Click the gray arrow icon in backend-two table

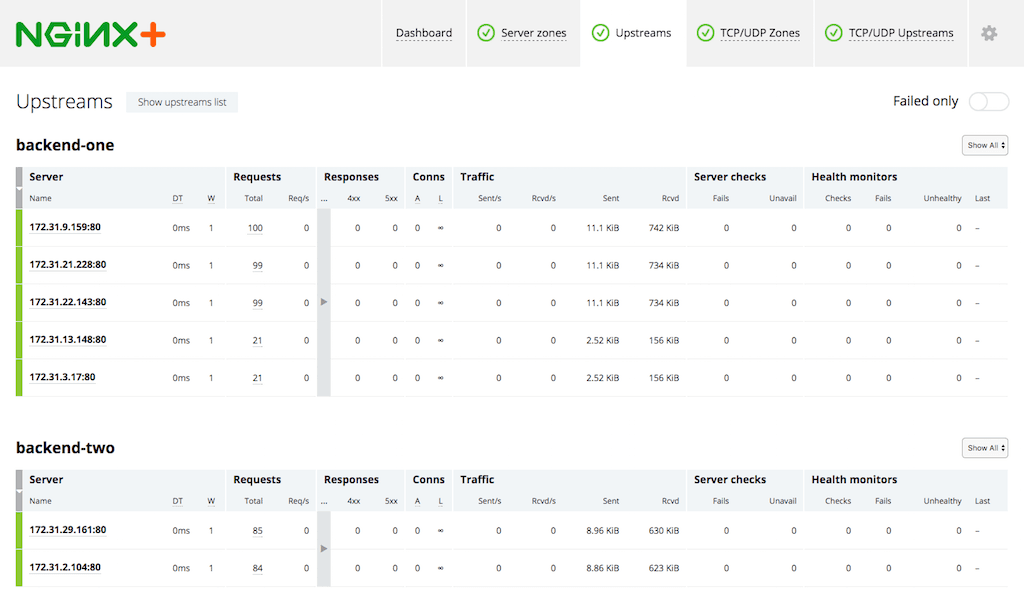323,548
